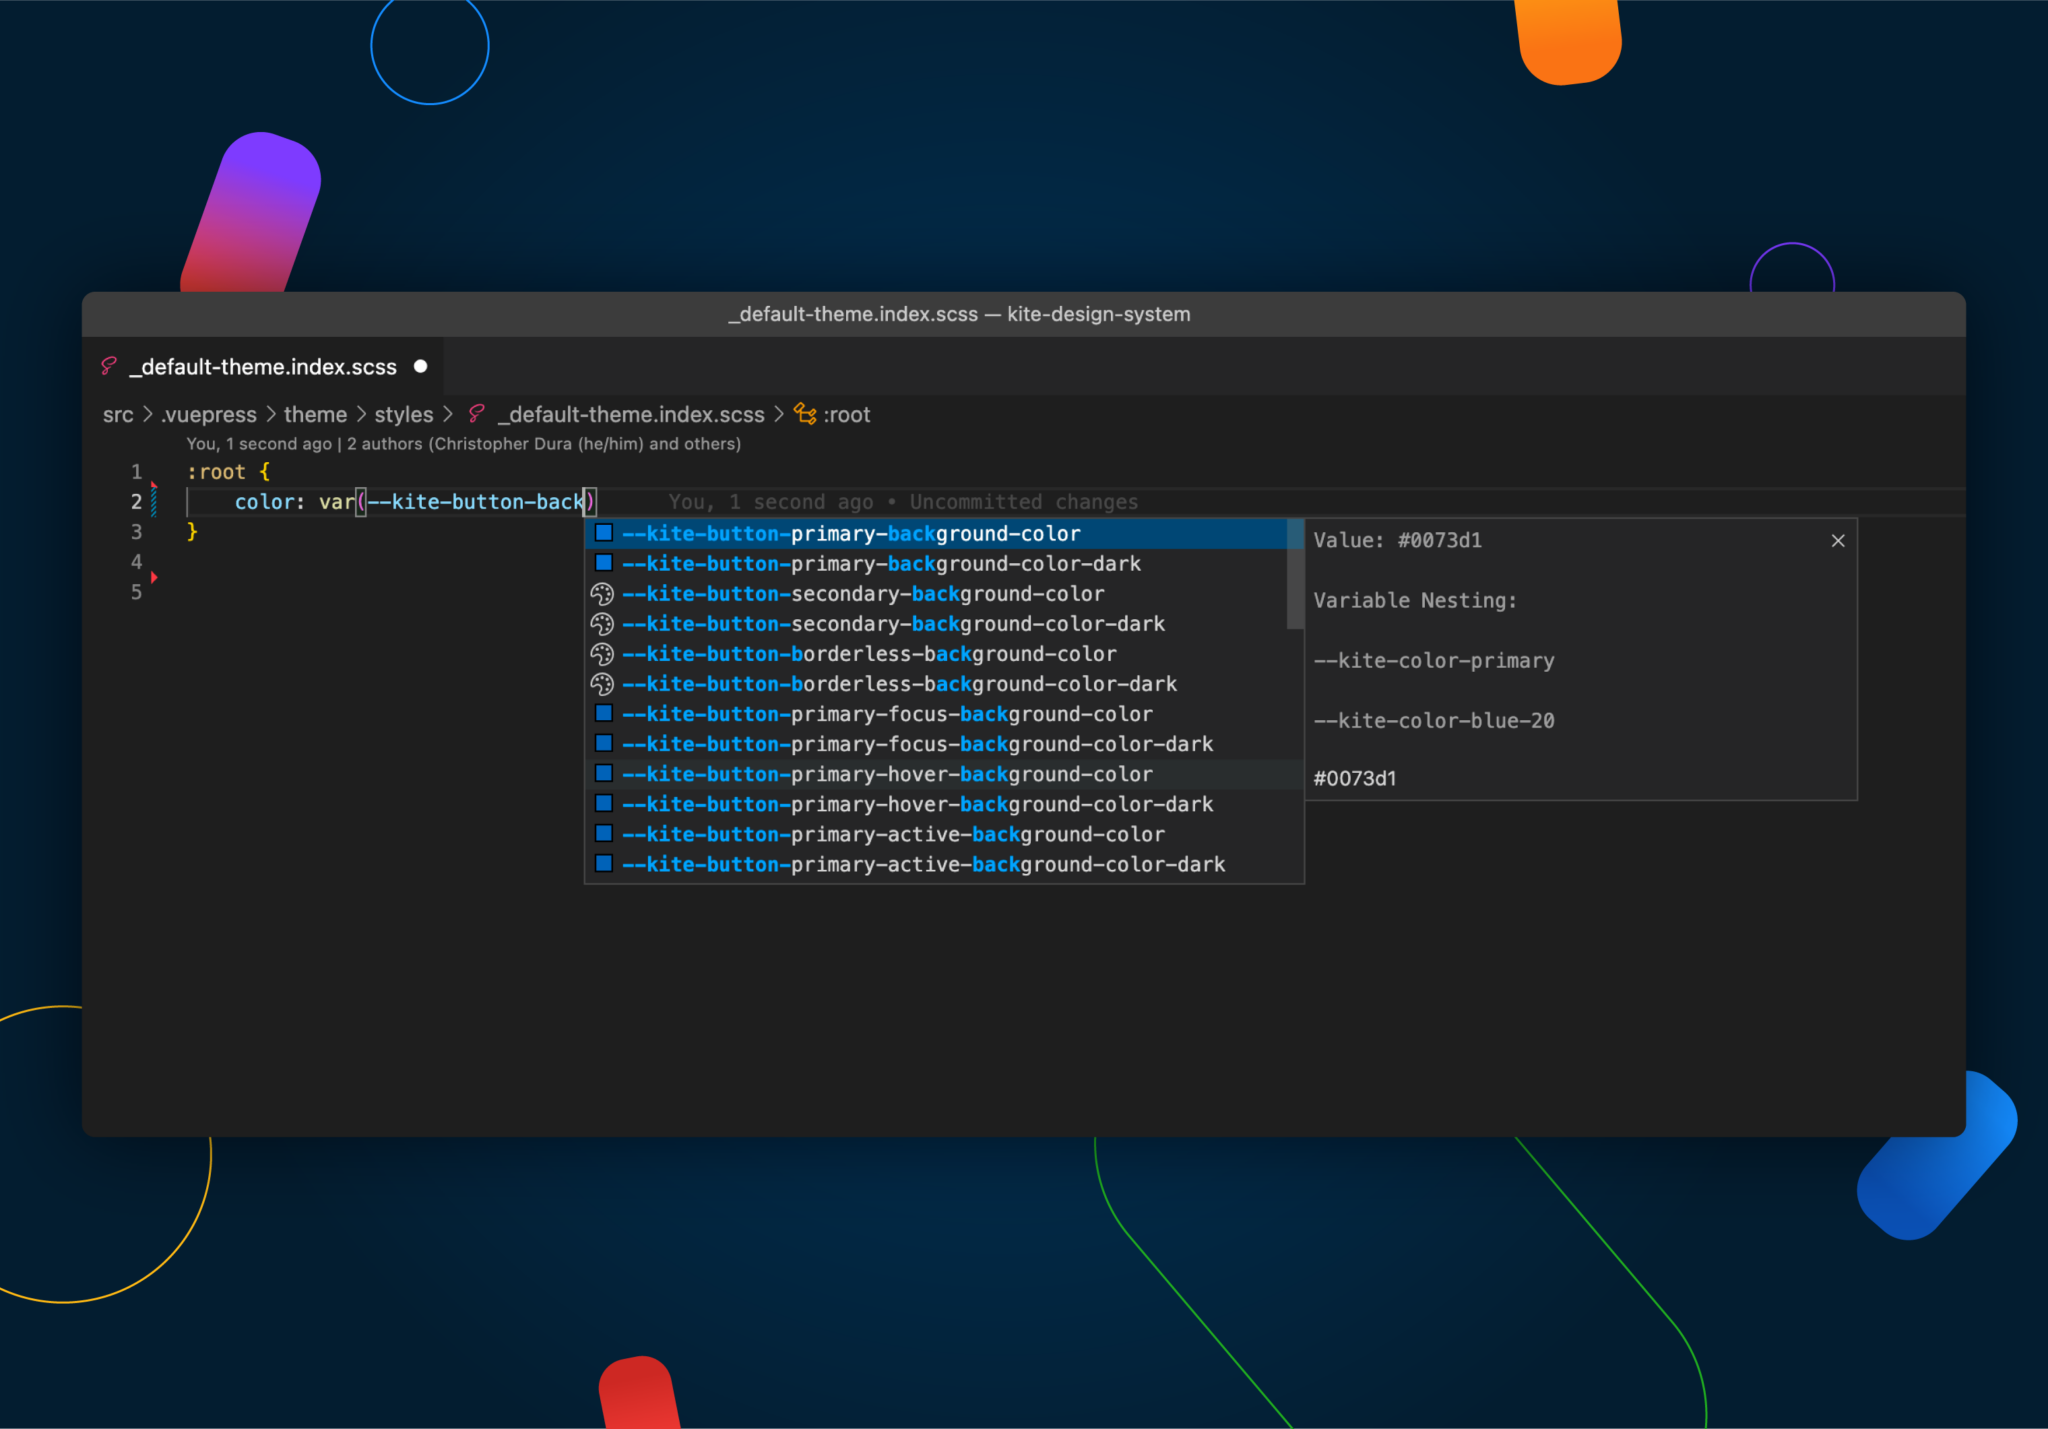Click the Sass file icon in the editor tab
The height and width of the screenshot is (1429, 2048).
(109, 367)
